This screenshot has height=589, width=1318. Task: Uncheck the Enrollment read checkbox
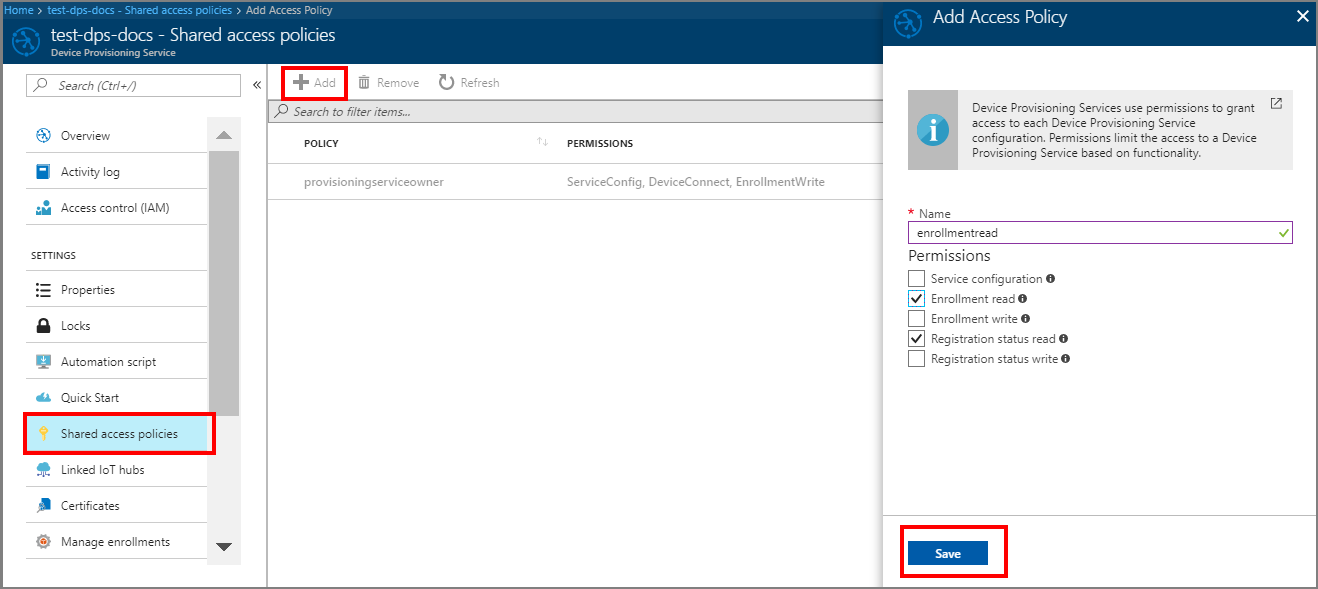(916, 299)
